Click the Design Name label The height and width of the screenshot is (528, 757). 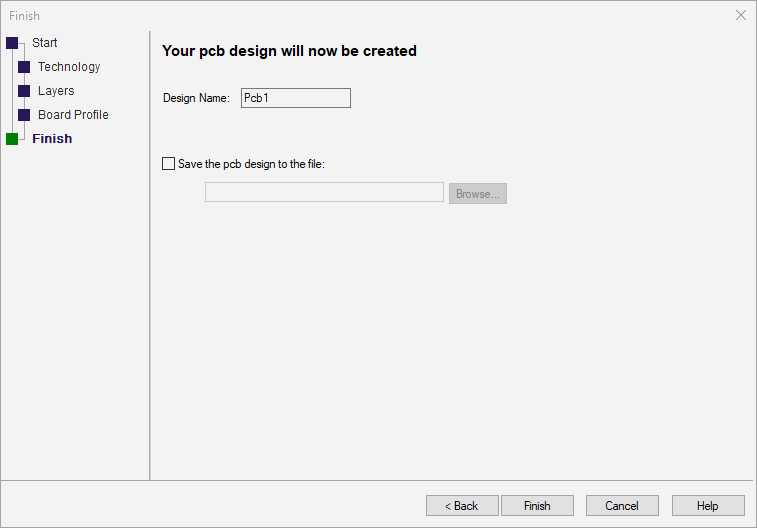click(x=196, y=98)
